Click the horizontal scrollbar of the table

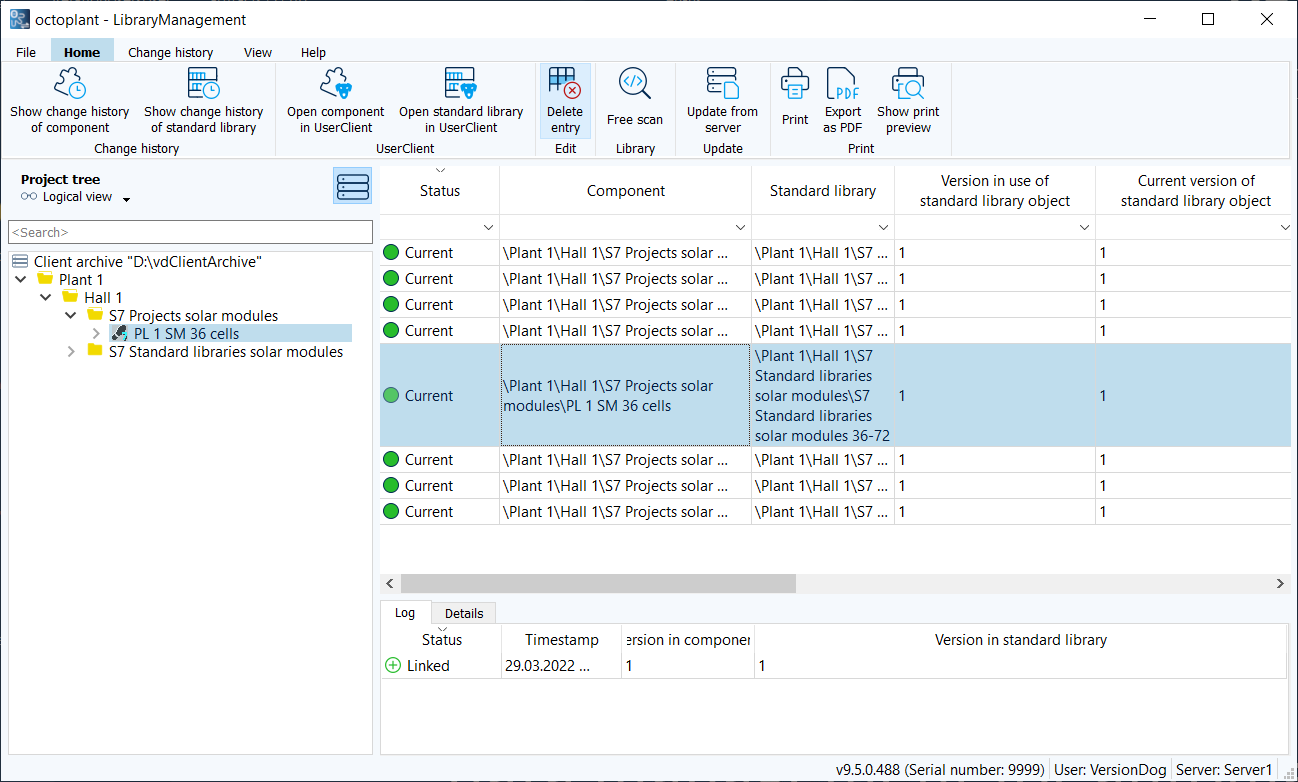click(x=598, y=583)
